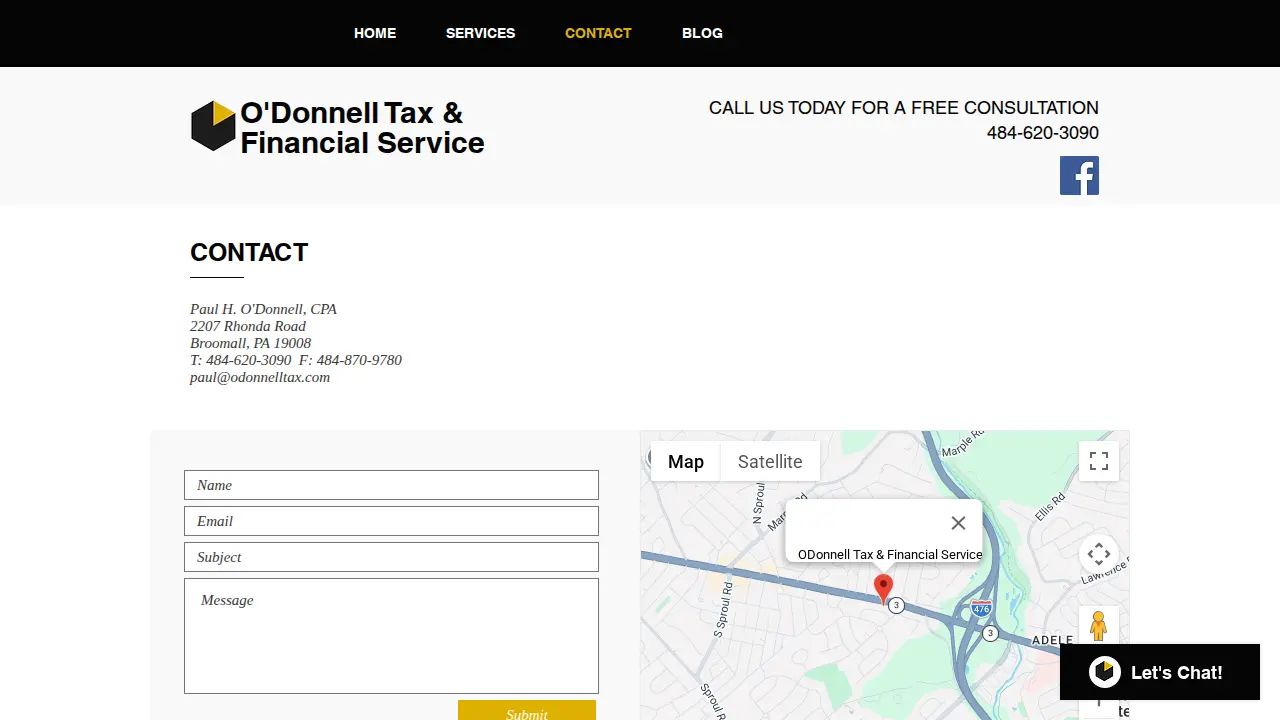Go to the HOME menu item
Image resolution: width=1280 pixels, height=720 pixels.
tap(375, 33)
